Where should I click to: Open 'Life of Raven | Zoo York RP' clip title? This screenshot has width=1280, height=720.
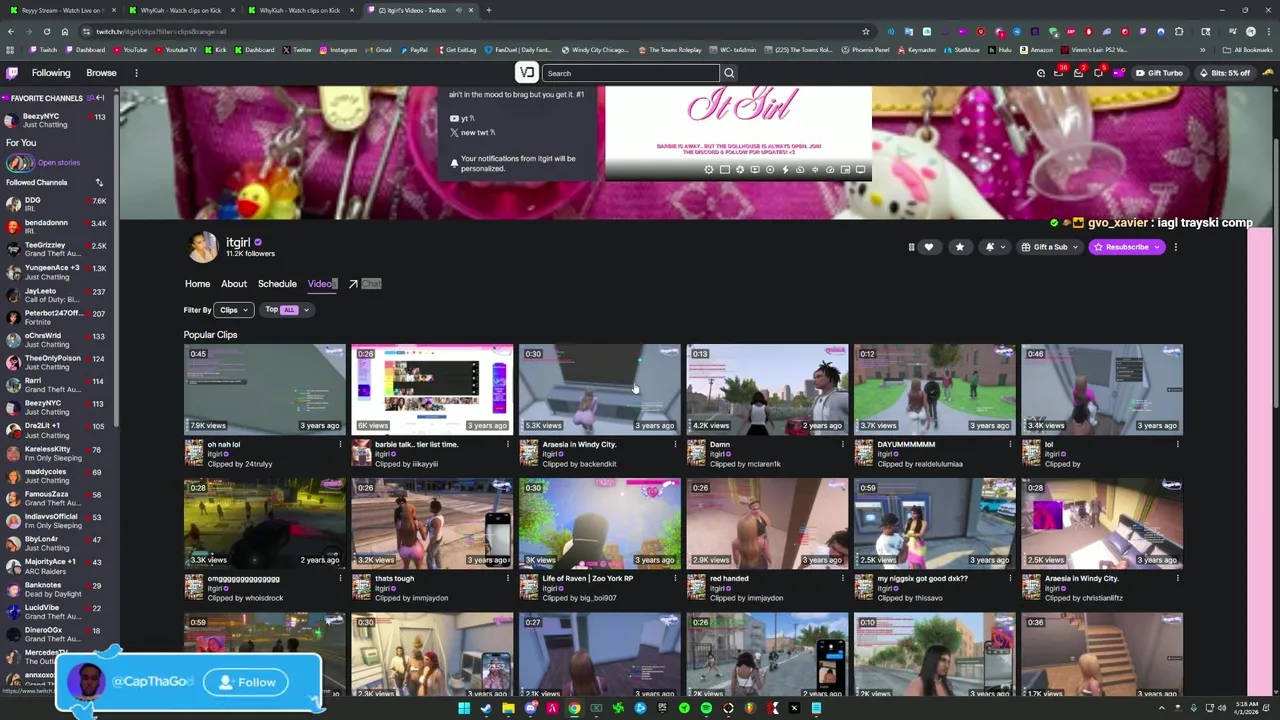click(x=587, y=579)
